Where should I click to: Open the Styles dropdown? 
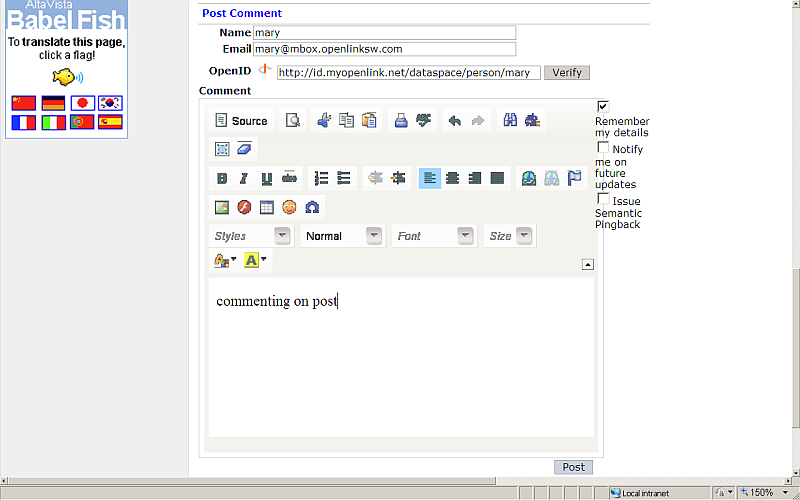252,236
